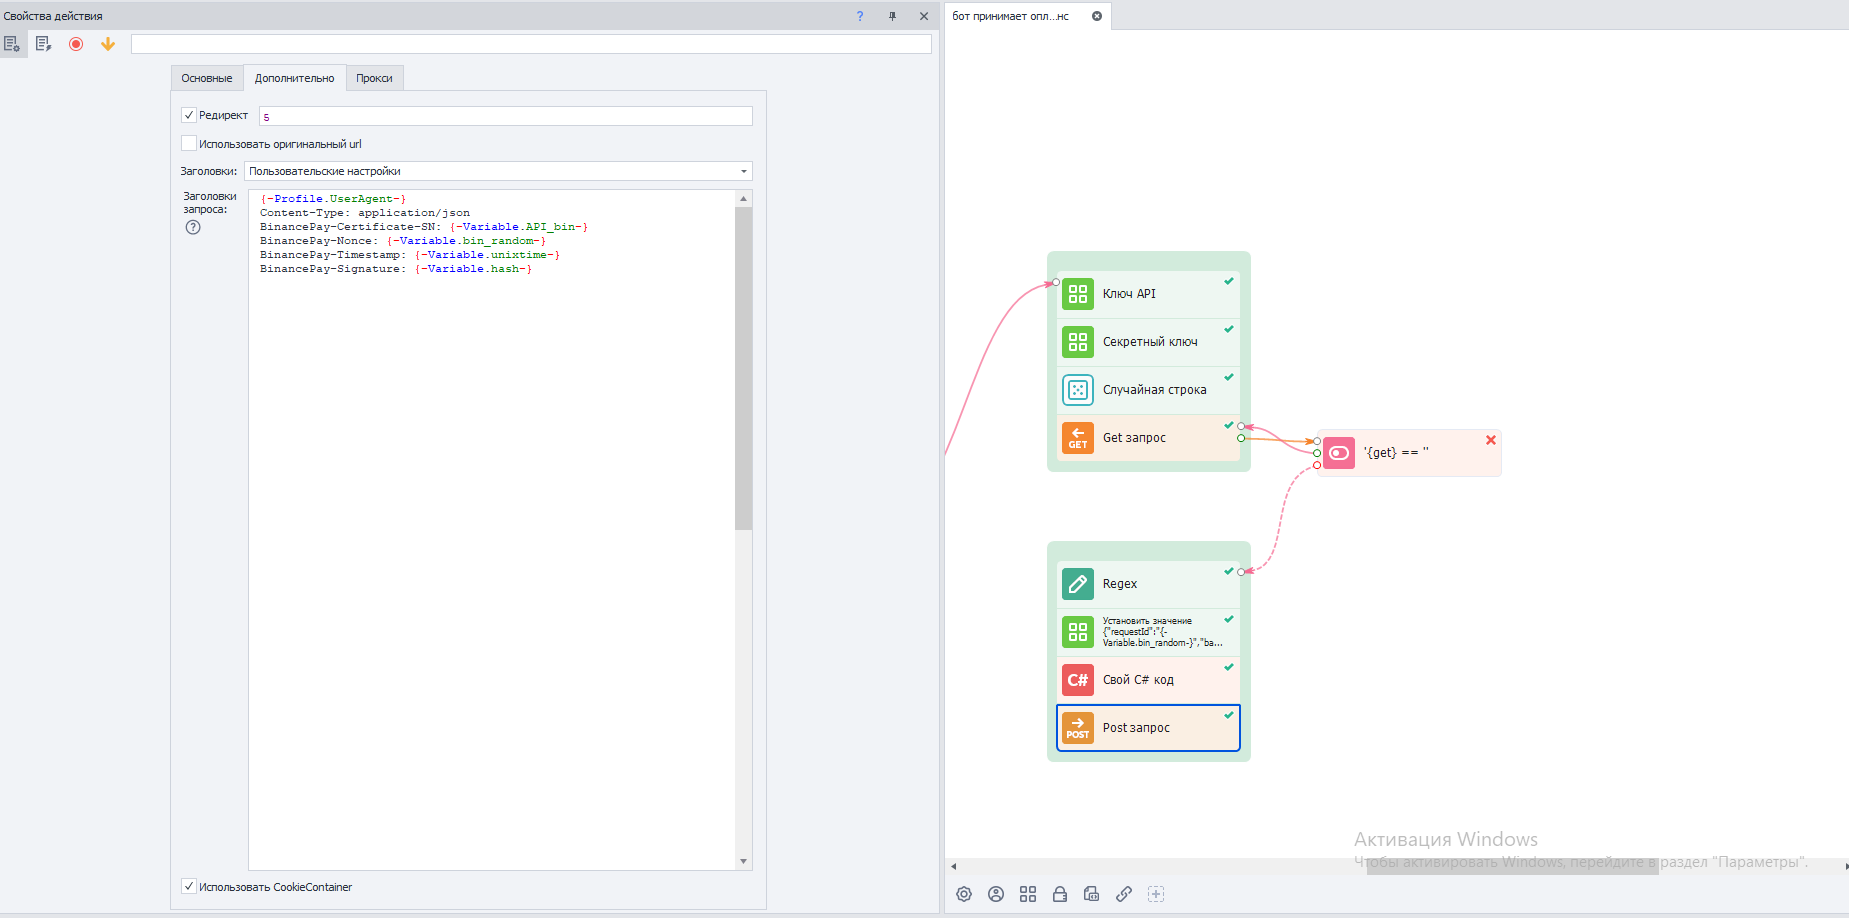The width and height of the screenshot is (1849, 918).
Task: Click the dashed plus icon in bottom toolbar
Action: tap(1156, 894)
